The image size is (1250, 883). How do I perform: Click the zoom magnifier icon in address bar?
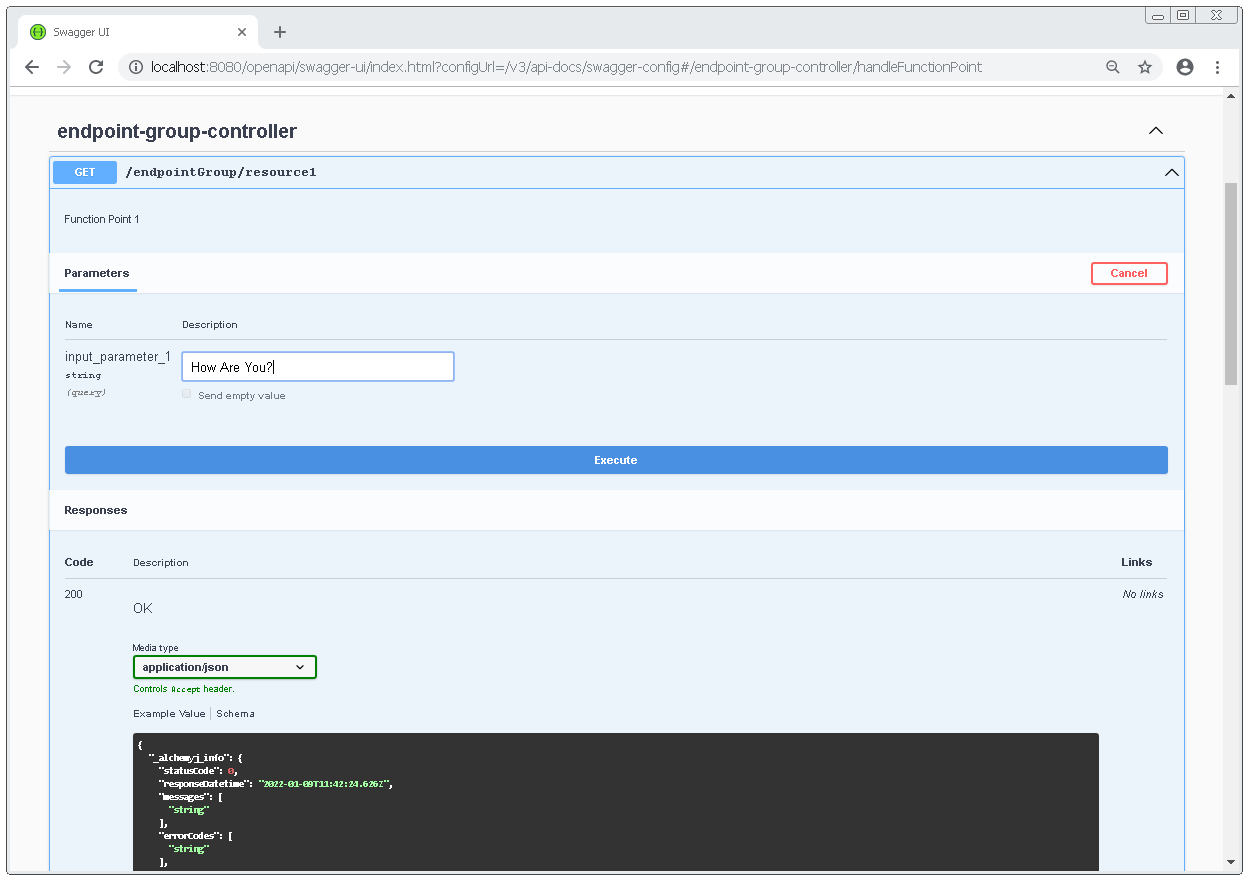[1113, 67]
